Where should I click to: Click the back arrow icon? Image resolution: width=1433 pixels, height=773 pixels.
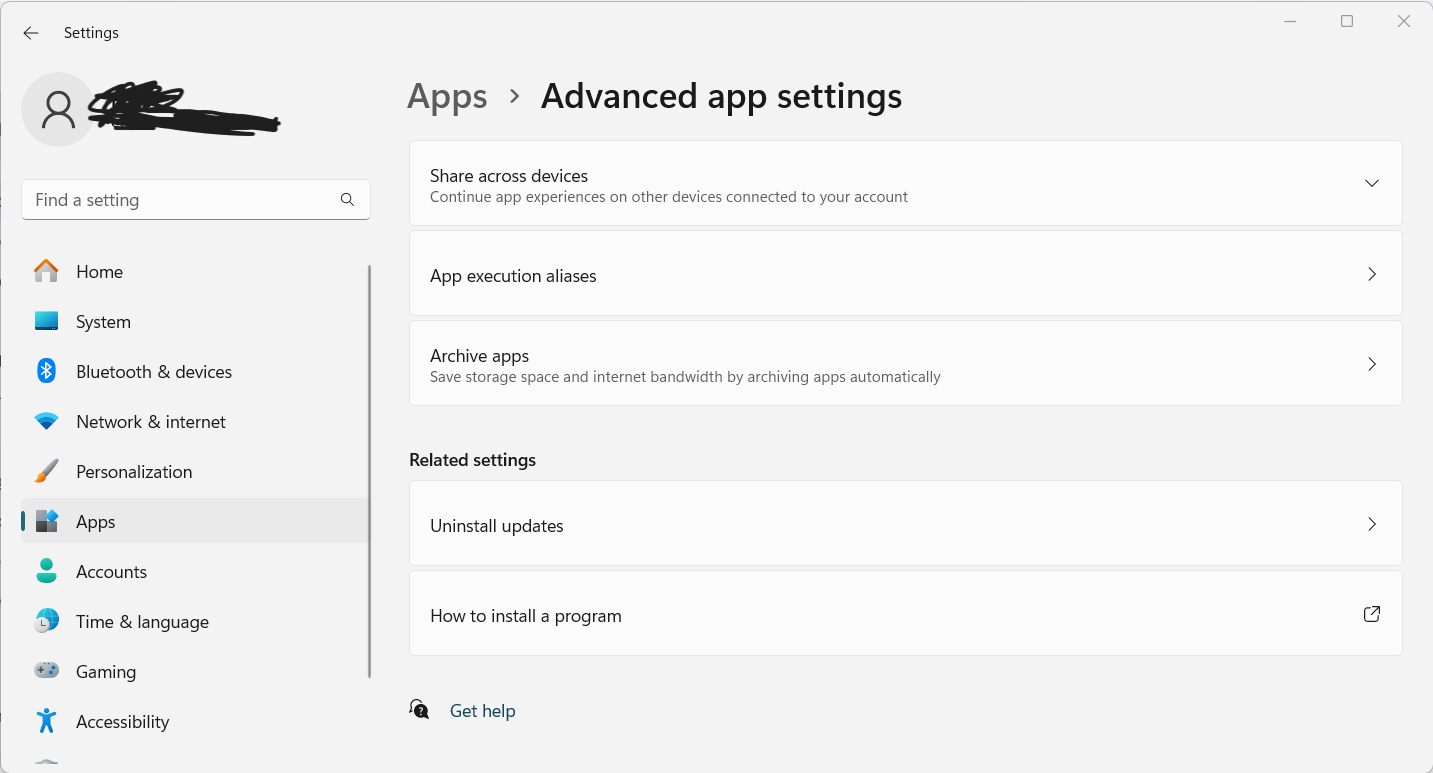point(31,33)
